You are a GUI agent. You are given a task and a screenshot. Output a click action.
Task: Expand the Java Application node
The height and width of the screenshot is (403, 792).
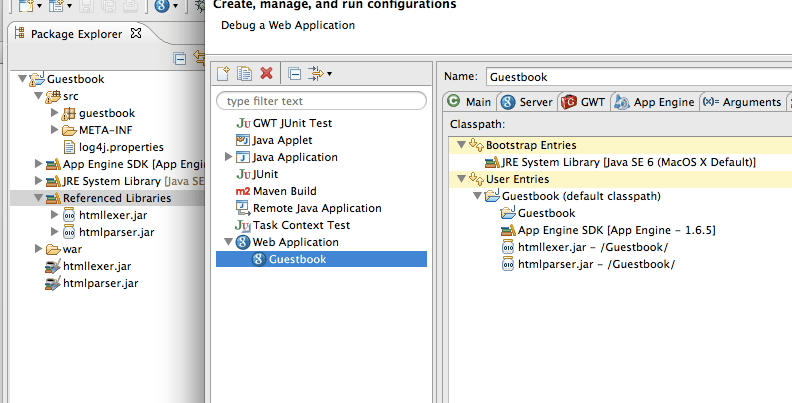228,157
